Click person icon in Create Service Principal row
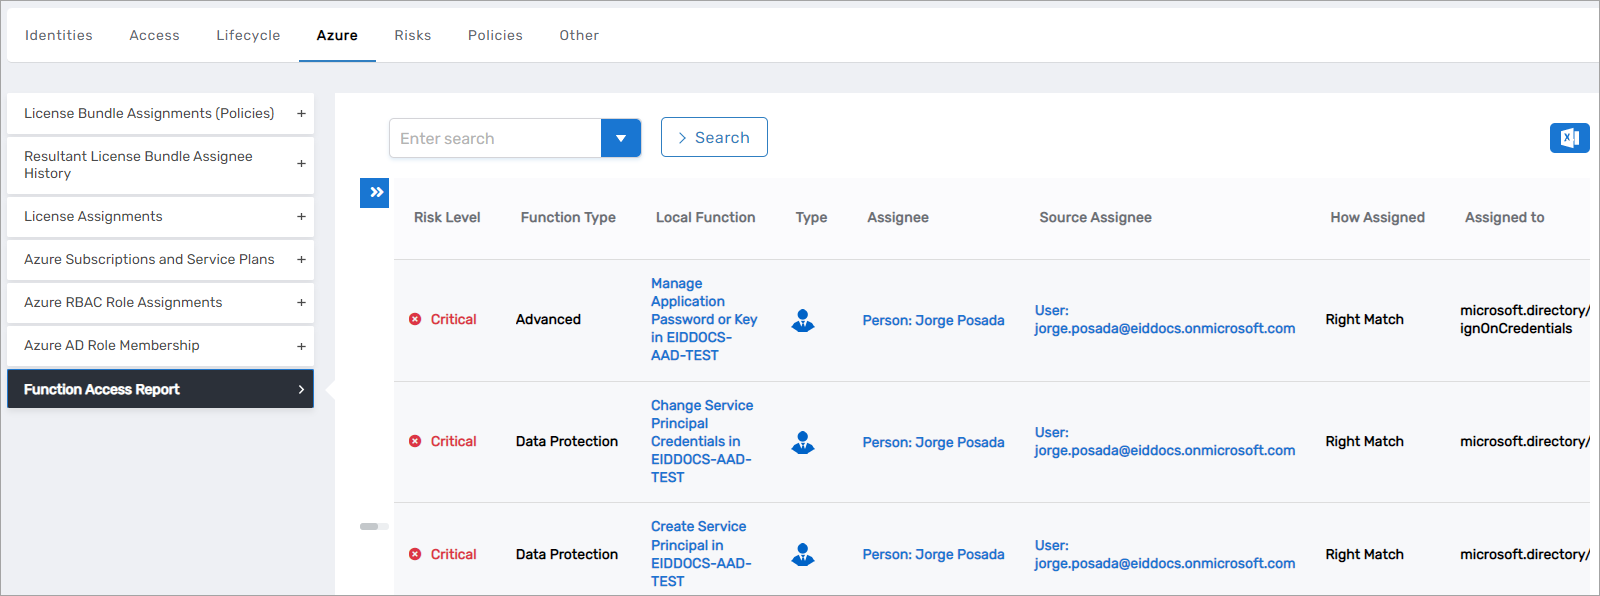The image size is (1600, 596). click(x=802, y=554)
